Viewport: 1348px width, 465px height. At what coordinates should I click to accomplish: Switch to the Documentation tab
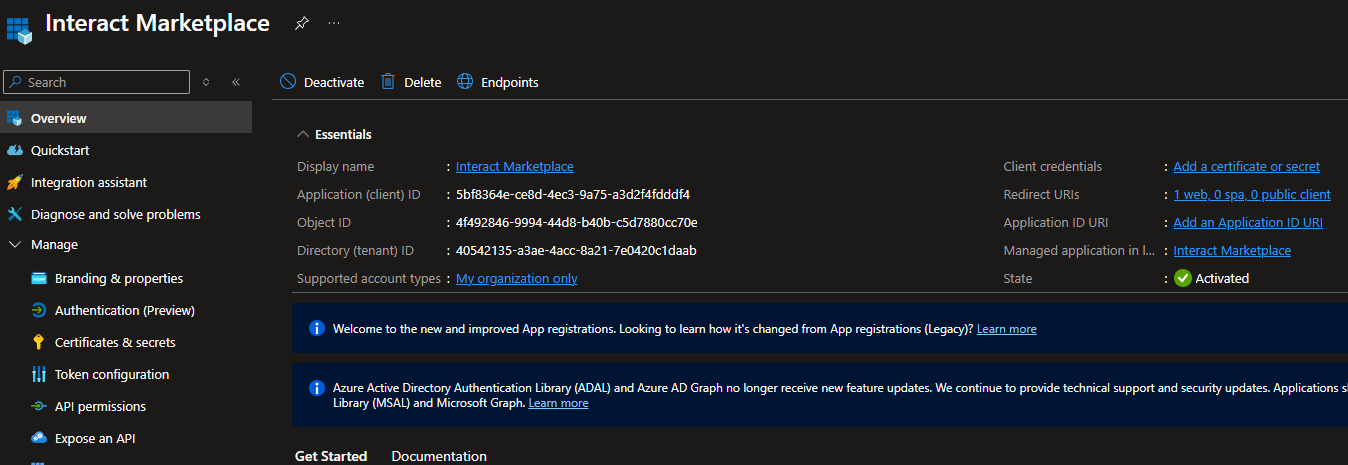439,456
